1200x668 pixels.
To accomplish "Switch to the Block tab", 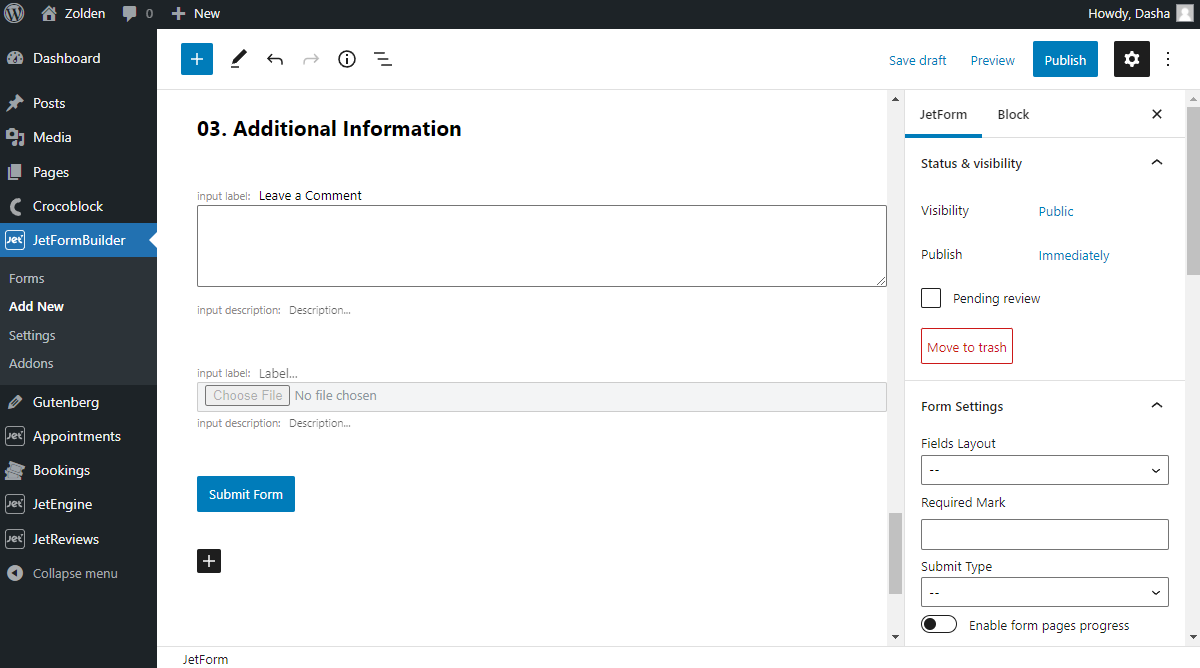I will (x=1013, y=114).
